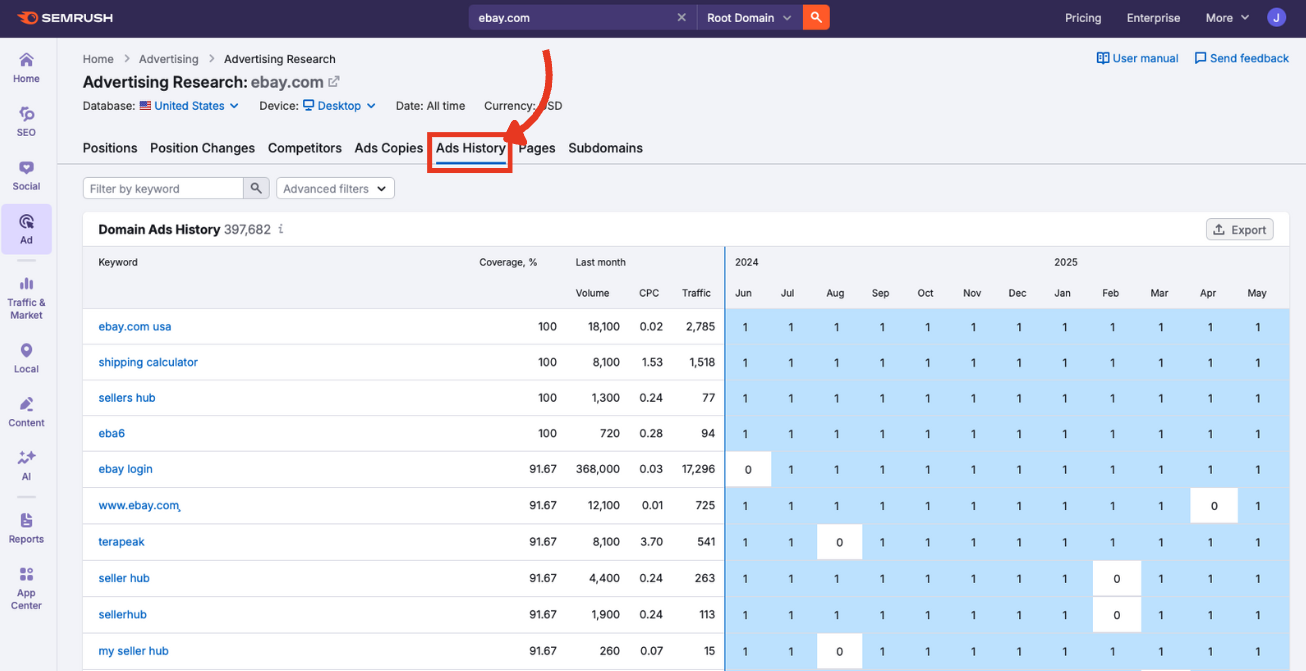The height and width of the screenshot is (671, 1306).
Task: Export the Domain Ads History data
Action: tap(1239, 229)
